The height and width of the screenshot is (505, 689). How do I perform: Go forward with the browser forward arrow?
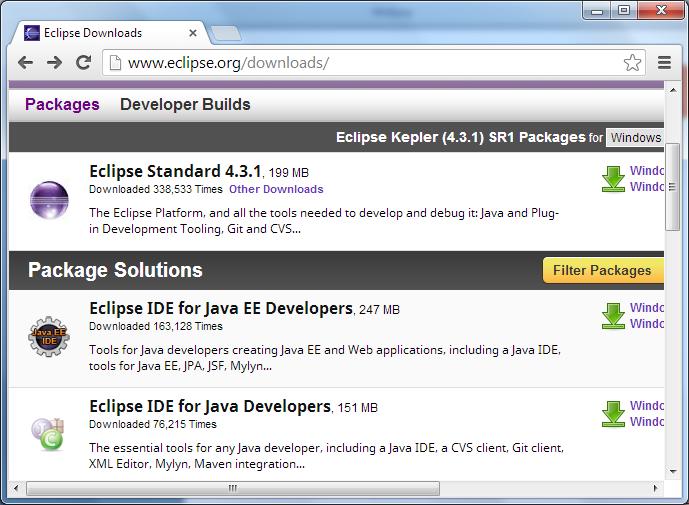[54, 62]
